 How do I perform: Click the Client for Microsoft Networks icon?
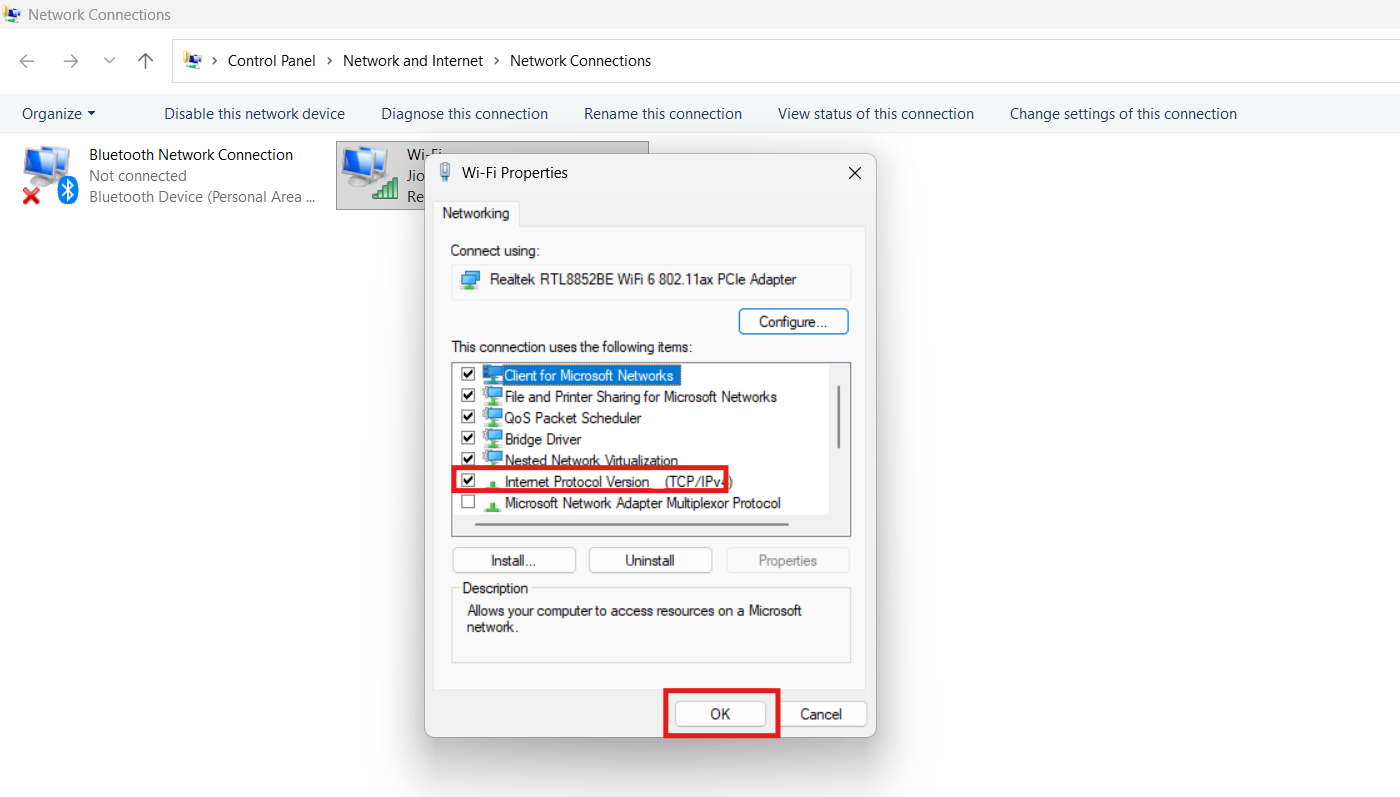click(x=493, y=375)
